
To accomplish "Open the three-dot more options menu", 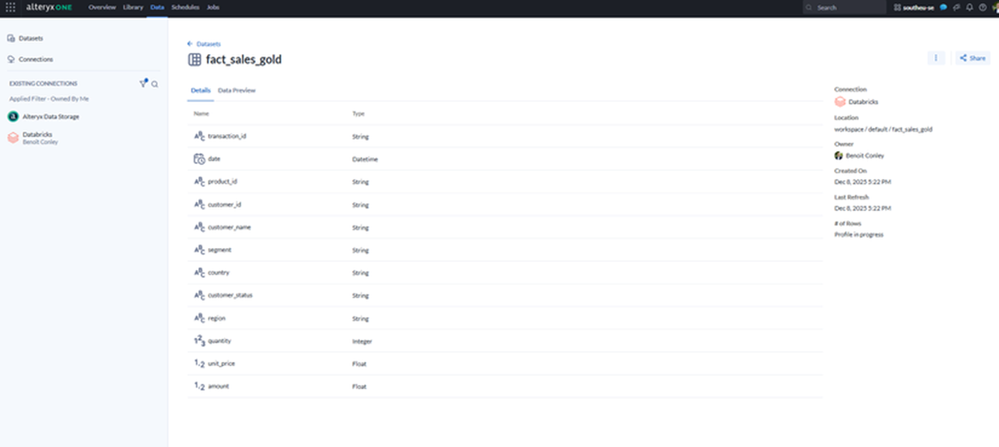I will [936, 58].
